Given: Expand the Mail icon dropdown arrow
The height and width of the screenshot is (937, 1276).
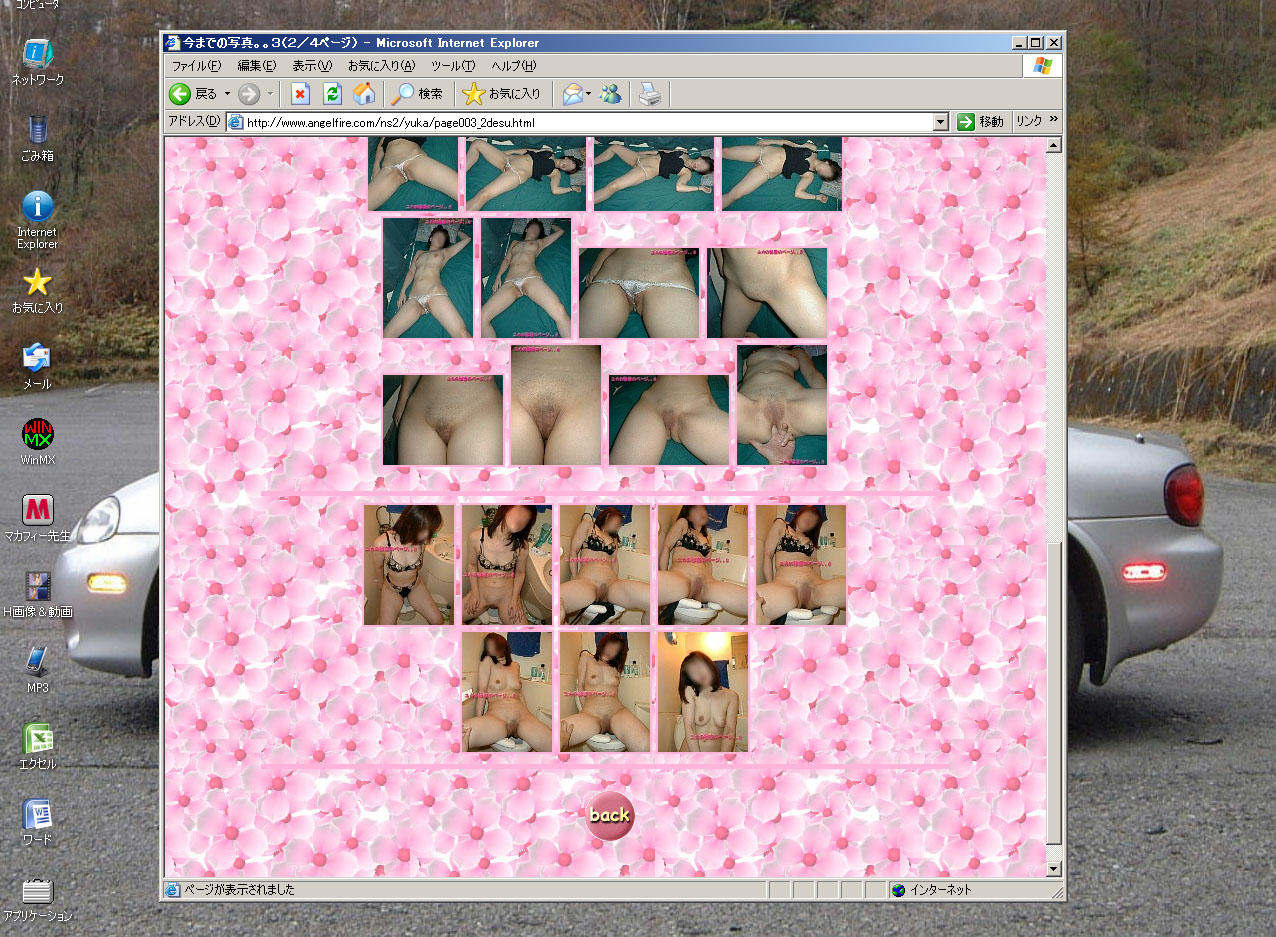Looking at the screenshot, I should click(589, 94).
